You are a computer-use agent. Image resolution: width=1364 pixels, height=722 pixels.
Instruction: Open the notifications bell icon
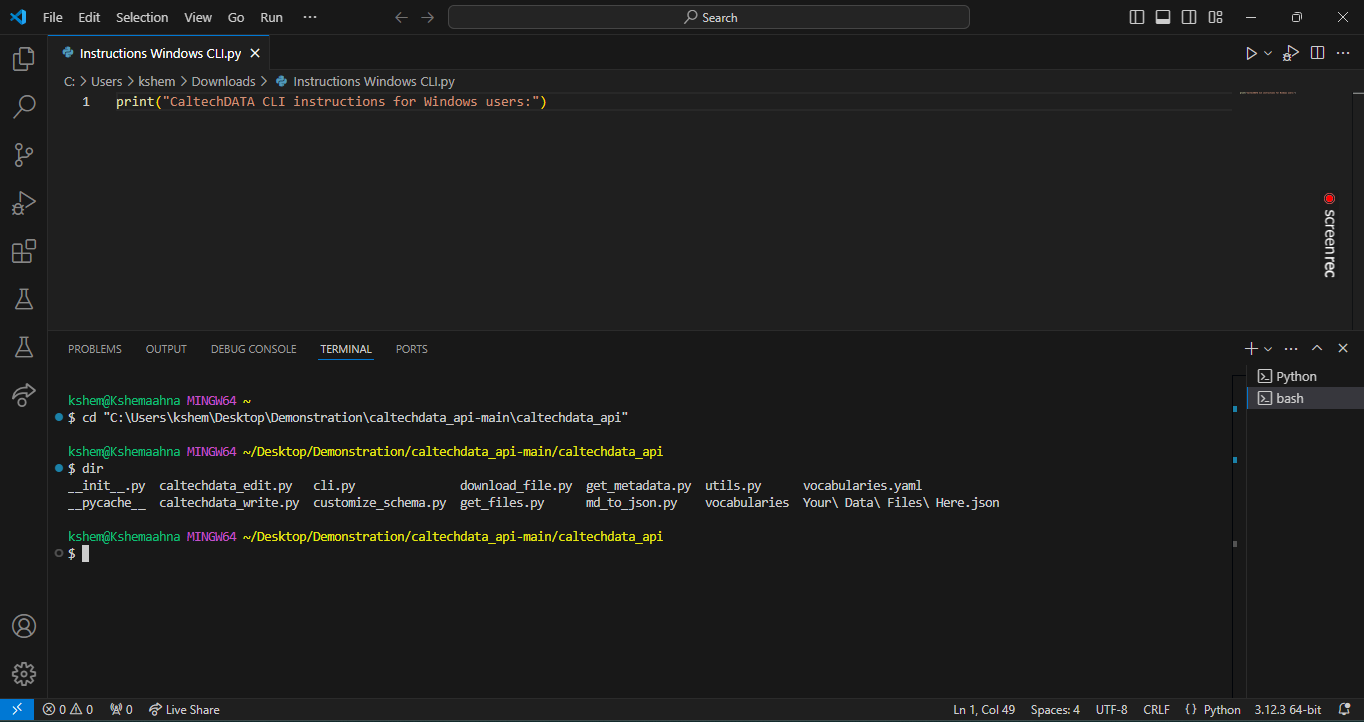1344,709
